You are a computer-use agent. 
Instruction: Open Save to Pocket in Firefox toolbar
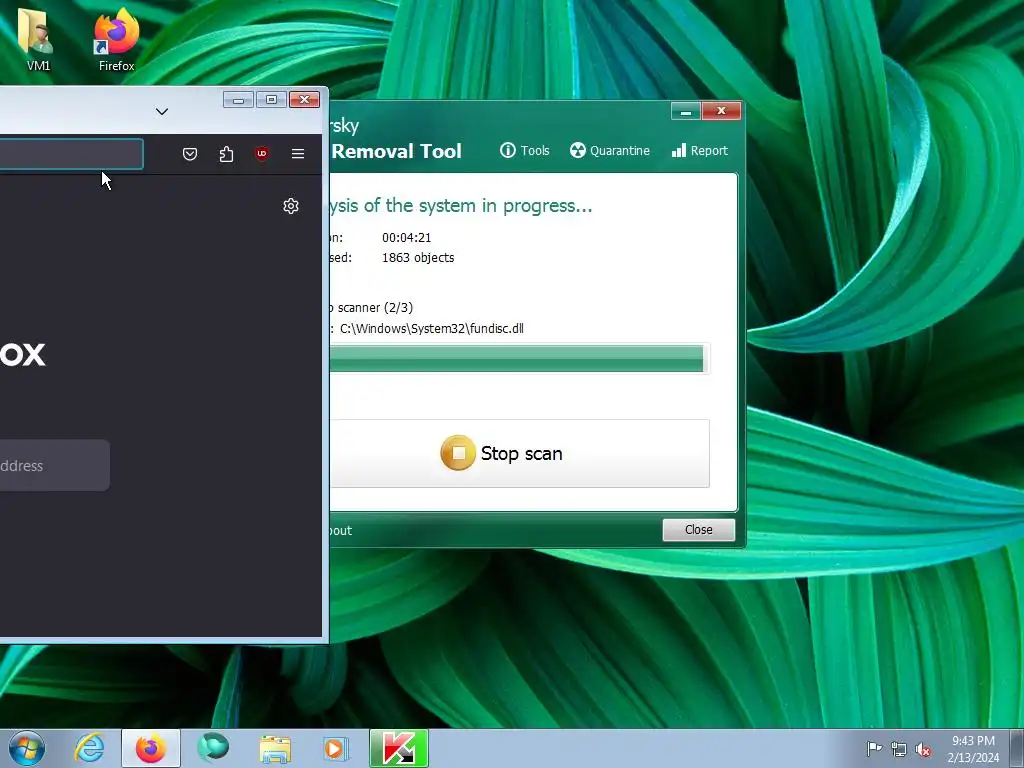coord(190,154)
